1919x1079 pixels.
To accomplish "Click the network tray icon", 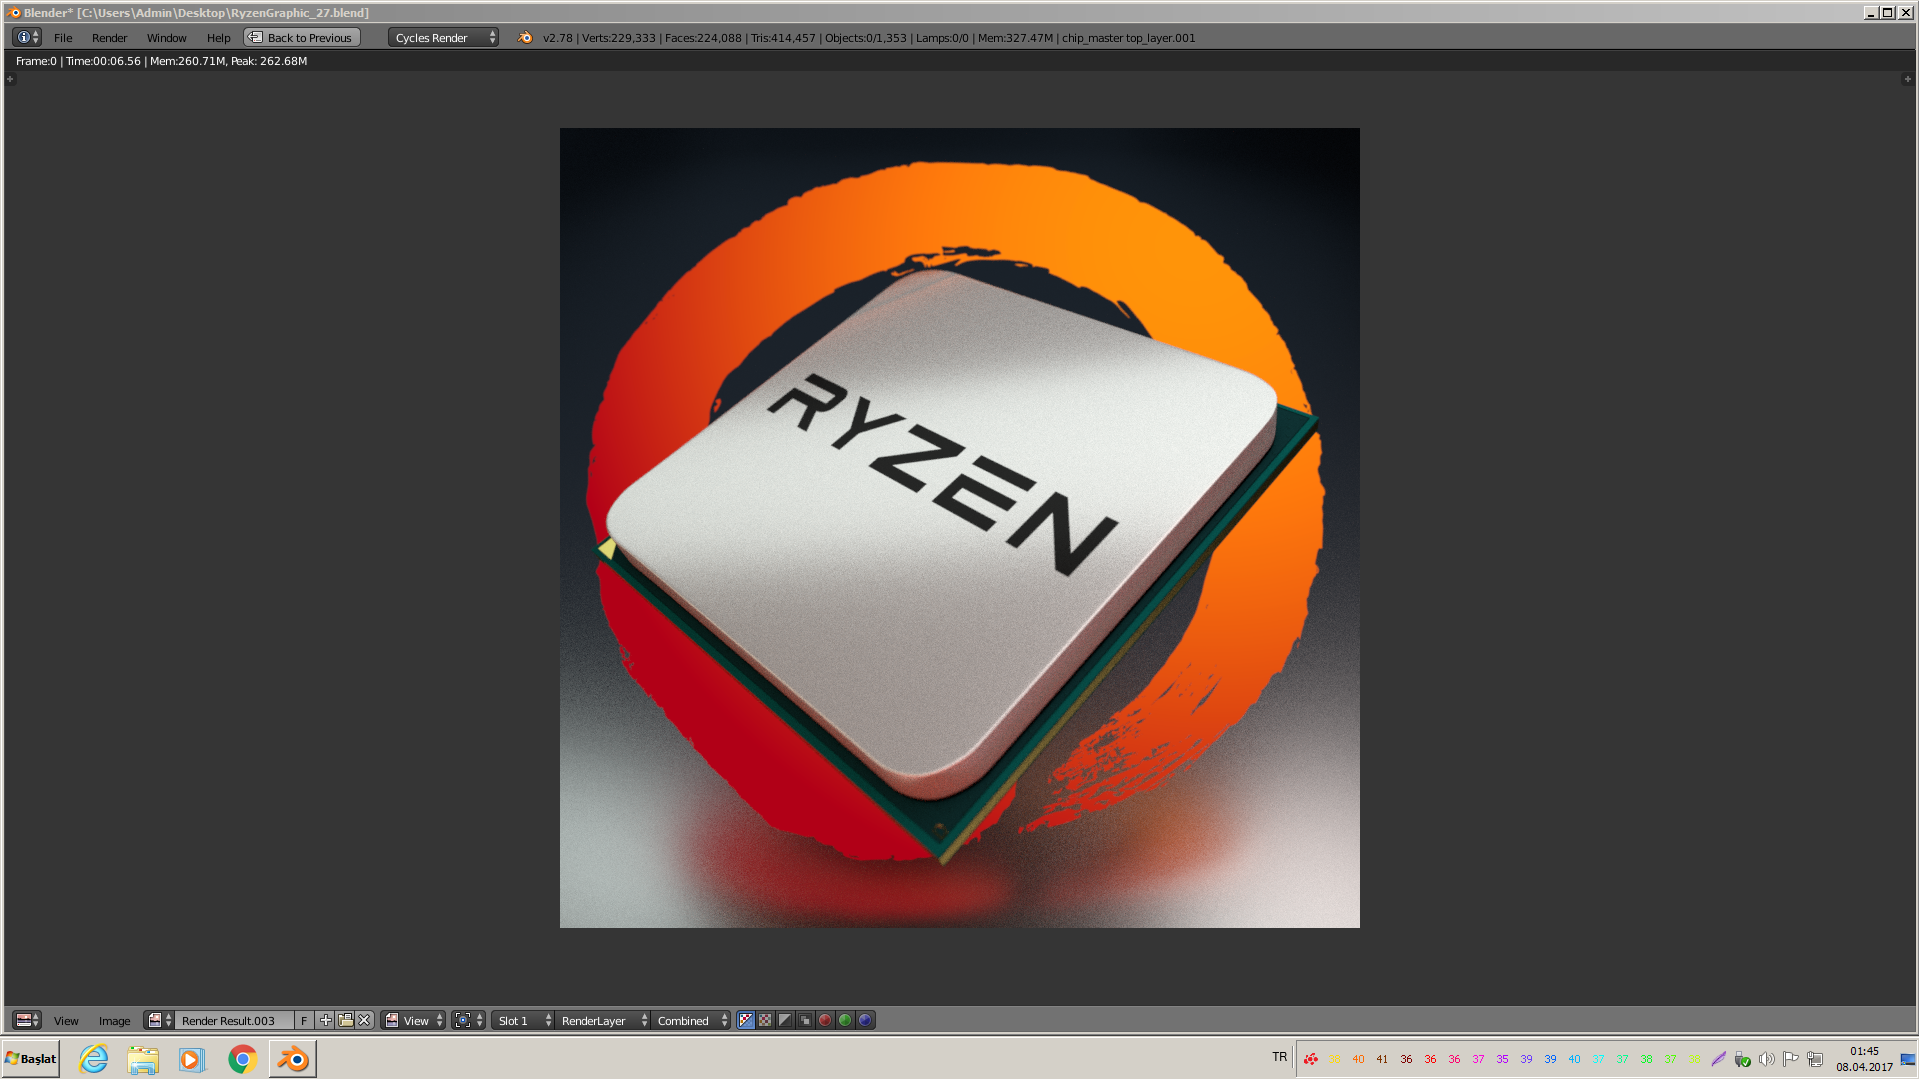I will click(x=1814, y=1059).
